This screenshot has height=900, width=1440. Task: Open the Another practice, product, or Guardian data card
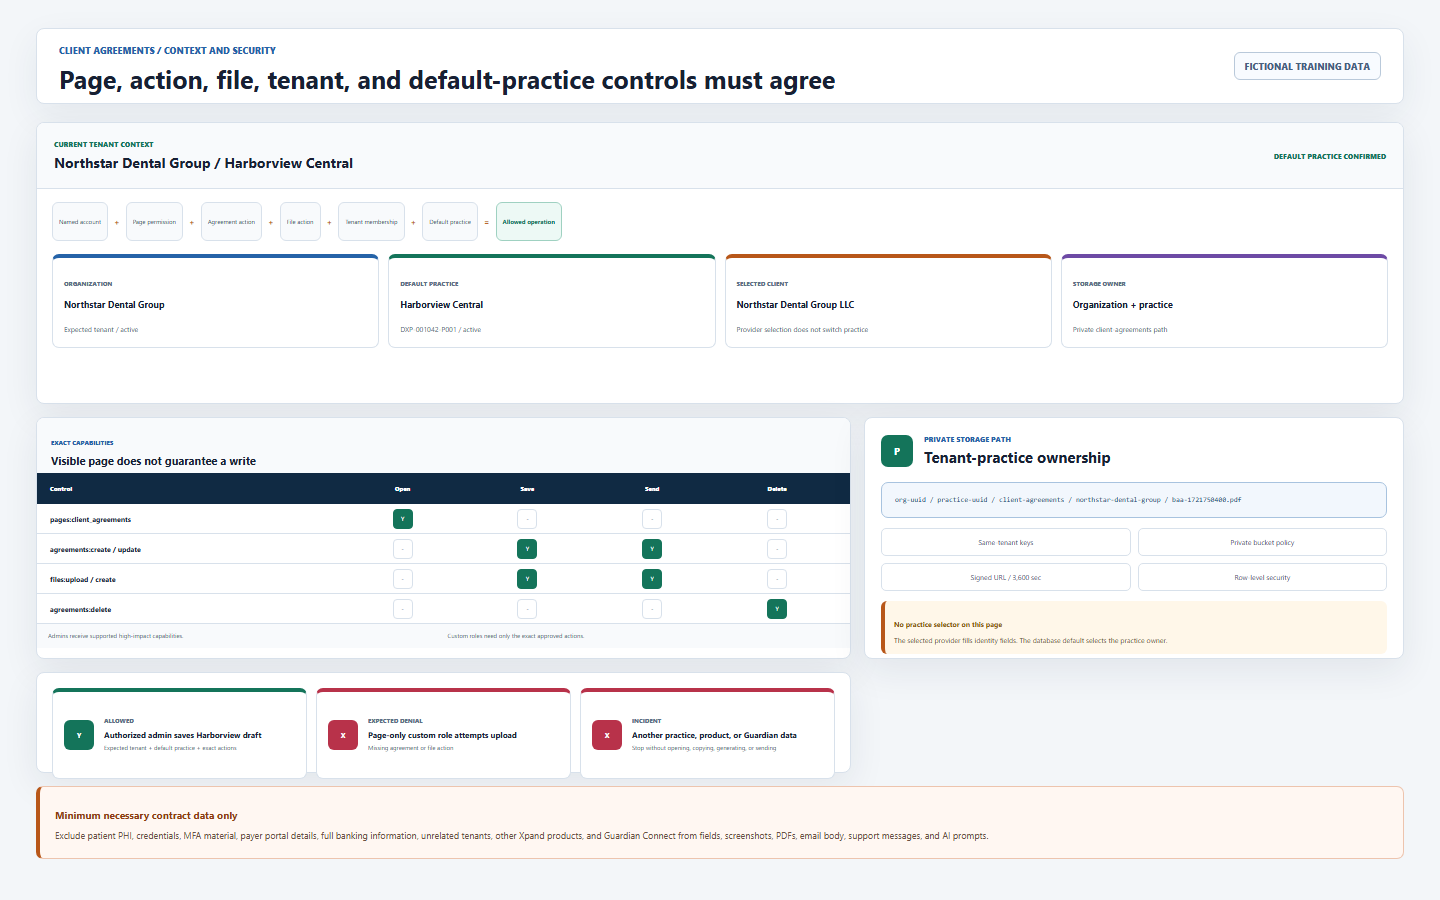(707, 733)
